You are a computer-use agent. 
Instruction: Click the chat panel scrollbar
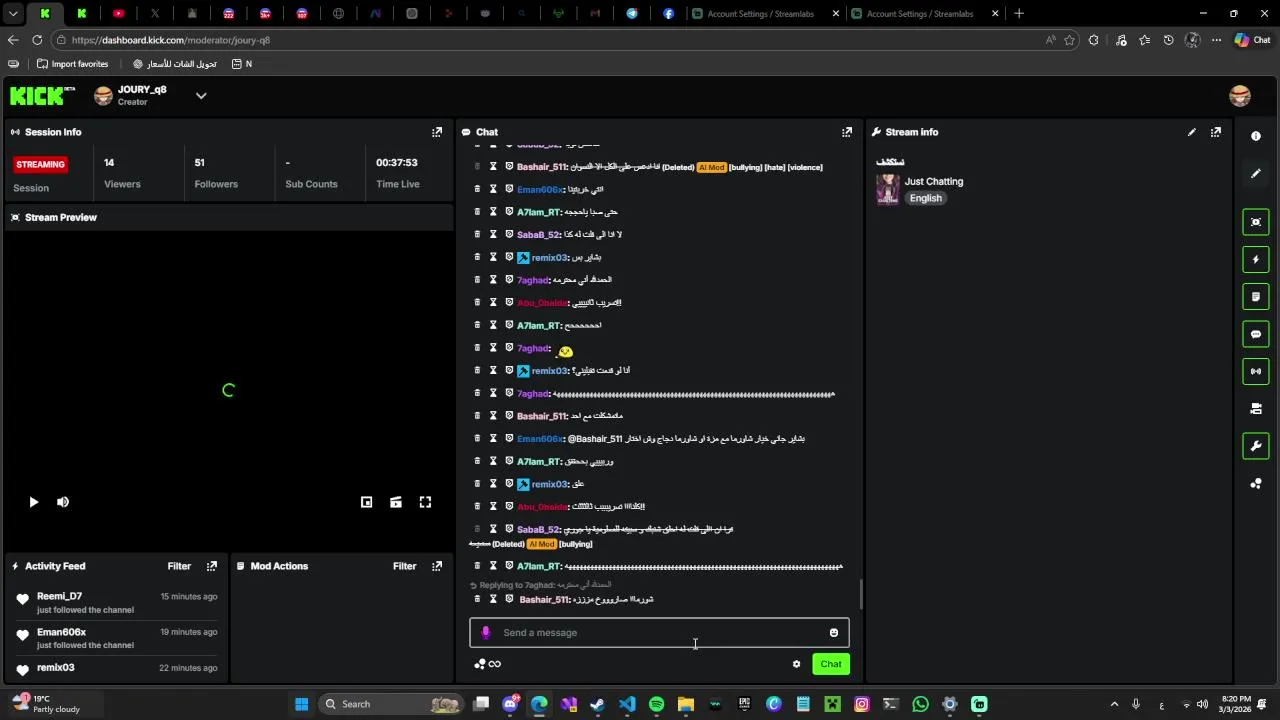click(861, 594)
